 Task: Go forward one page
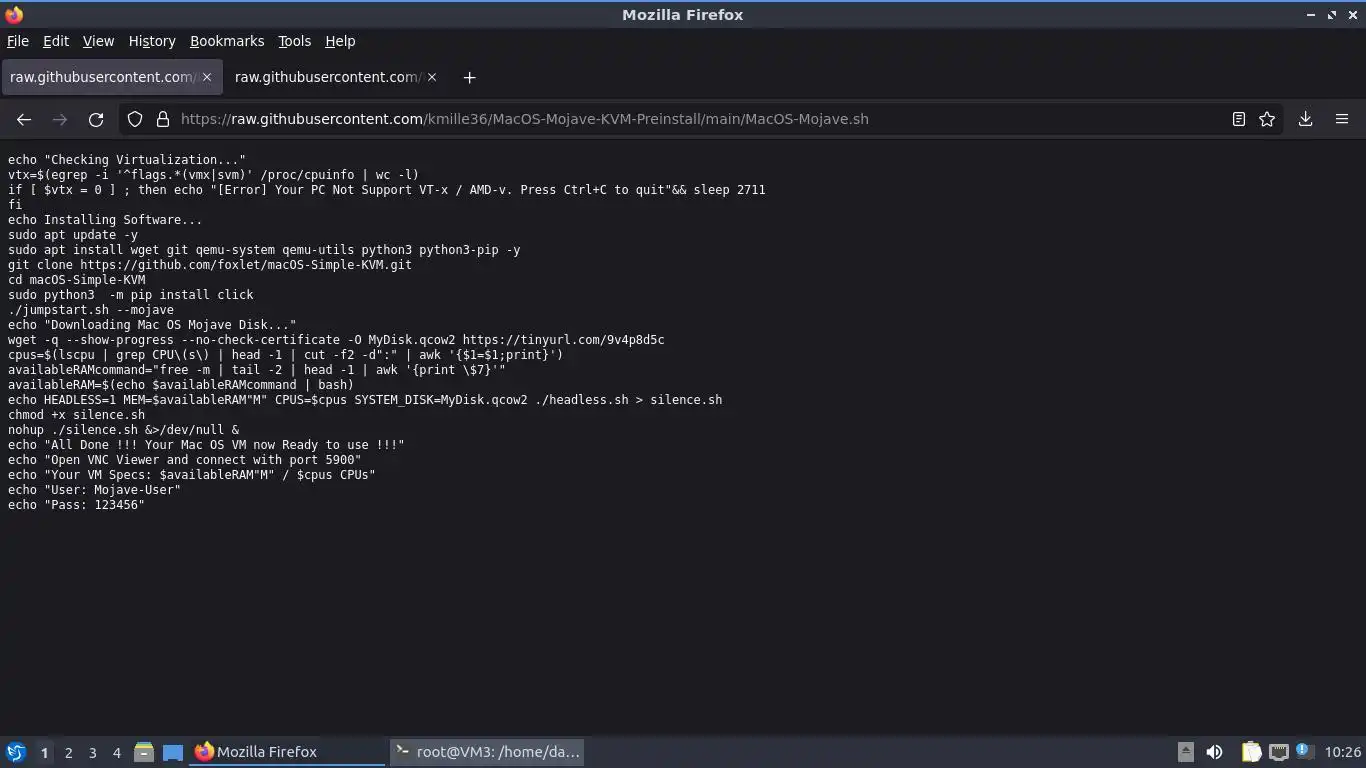pos(60,119)
